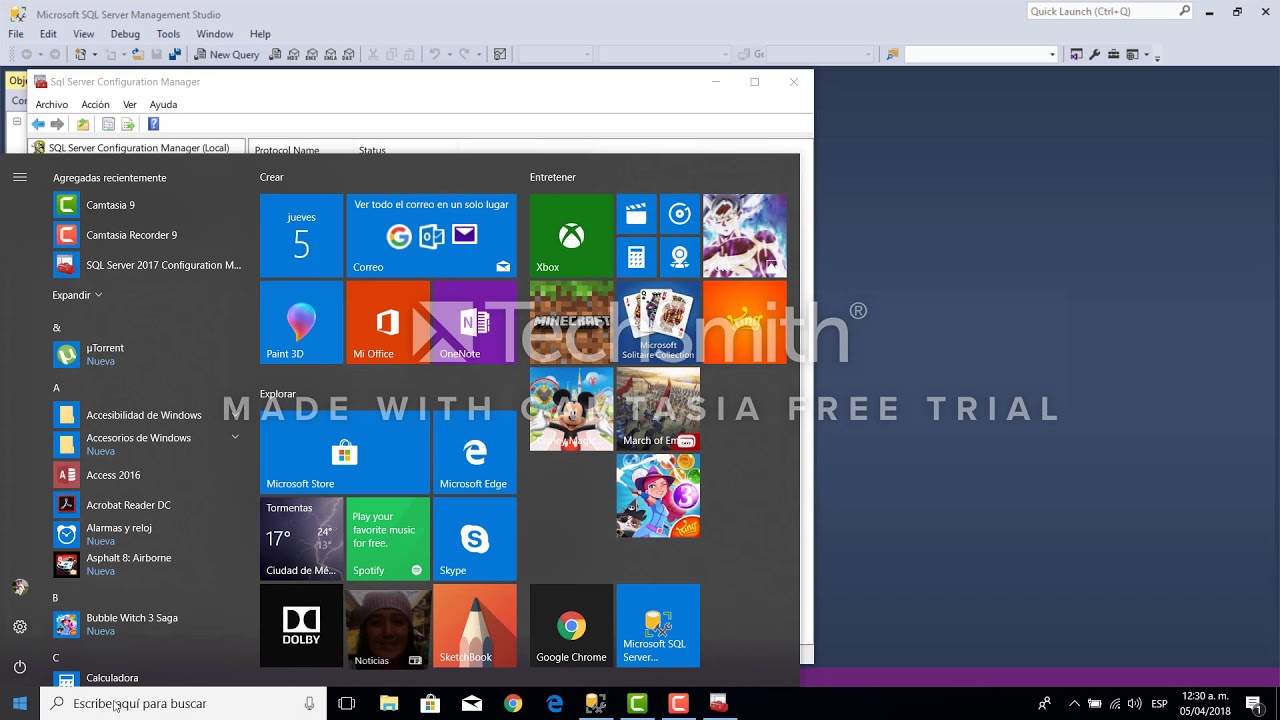Image resolution: width=1280 pixels, height=720 pixels.
Task: Expand the recently added list with Expandir
Action: pos(77,295)
